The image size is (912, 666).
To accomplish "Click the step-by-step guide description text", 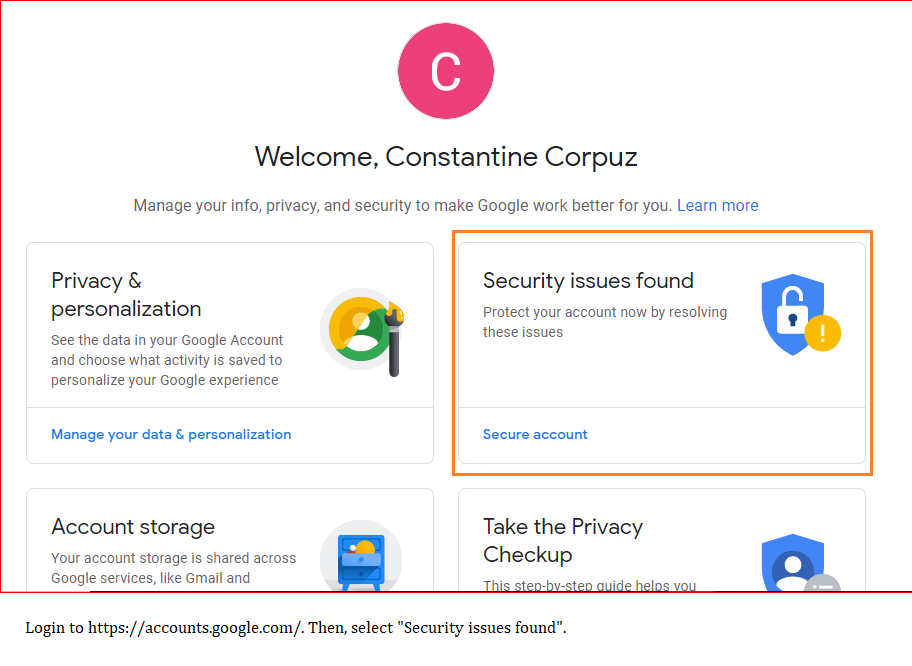I will point(589,585).
